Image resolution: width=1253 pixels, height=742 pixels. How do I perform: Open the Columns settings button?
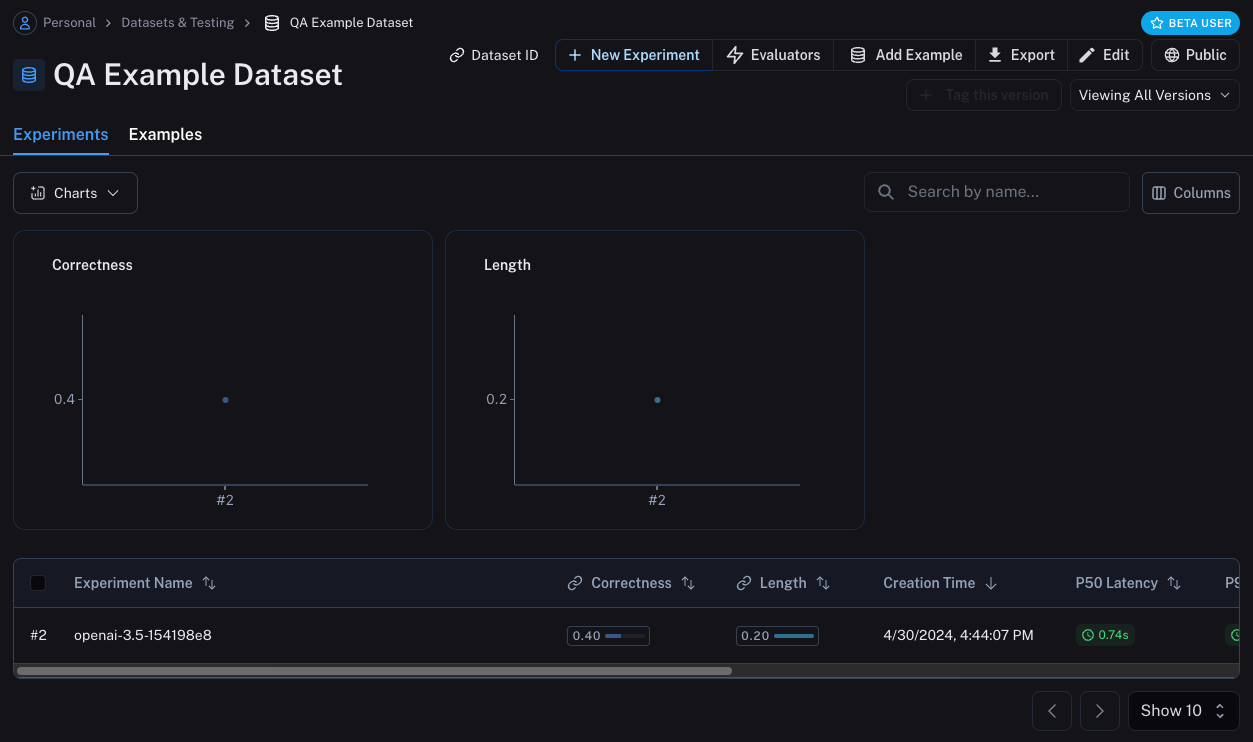[1190, 193]
